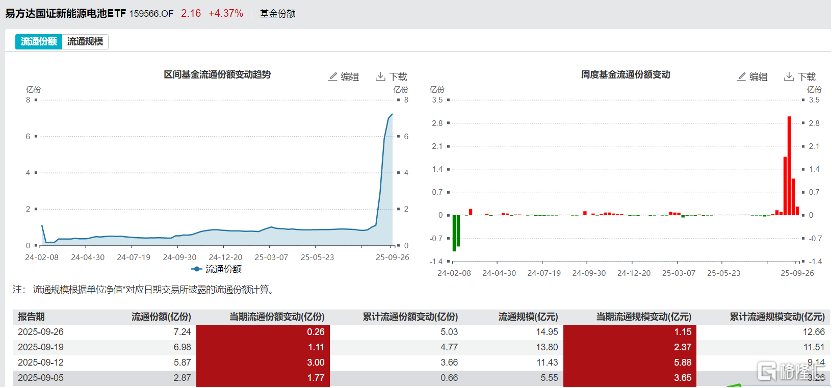
Task: Sort by 当期流通份额变动(亿份) column header
Action: coord(276,317)
